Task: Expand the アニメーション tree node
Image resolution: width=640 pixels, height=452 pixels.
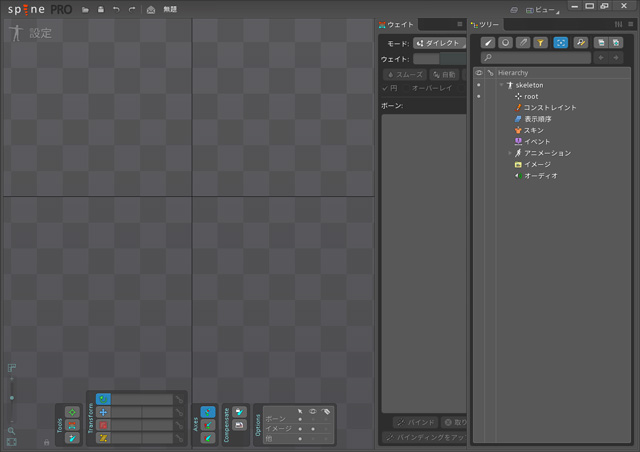Action: 509,153
